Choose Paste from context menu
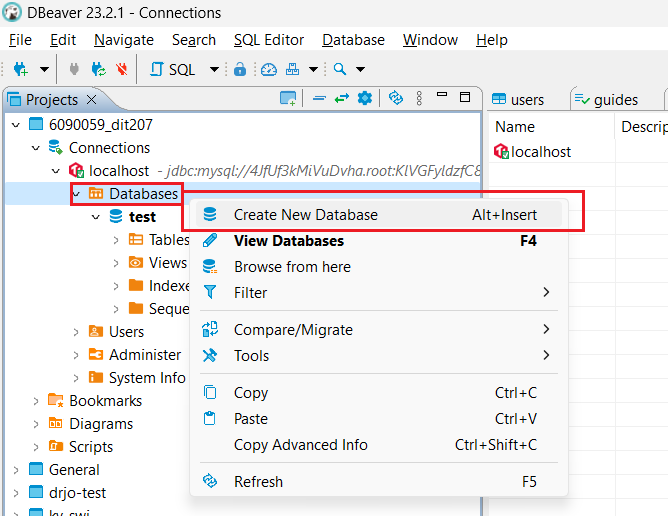The height and width of the screenshot is (516, 668). tap(379, 419)
